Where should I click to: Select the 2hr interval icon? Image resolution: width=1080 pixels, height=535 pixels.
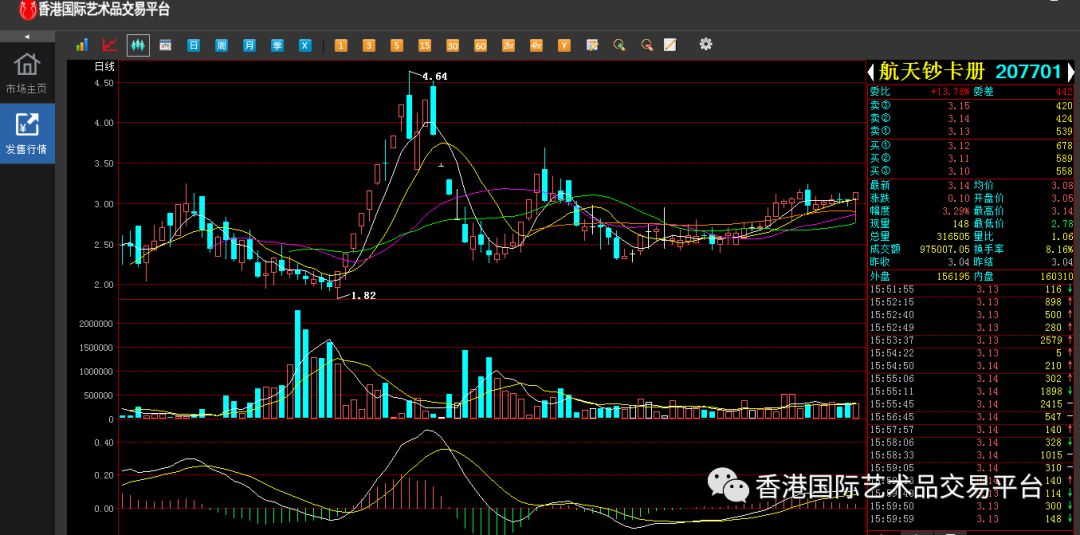[508, 45]
